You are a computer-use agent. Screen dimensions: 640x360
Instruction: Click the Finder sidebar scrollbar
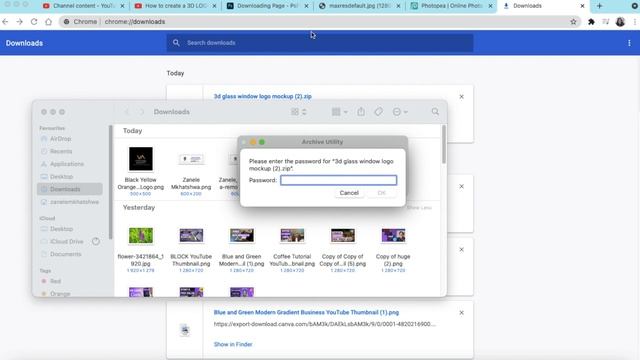coord(110,182)
